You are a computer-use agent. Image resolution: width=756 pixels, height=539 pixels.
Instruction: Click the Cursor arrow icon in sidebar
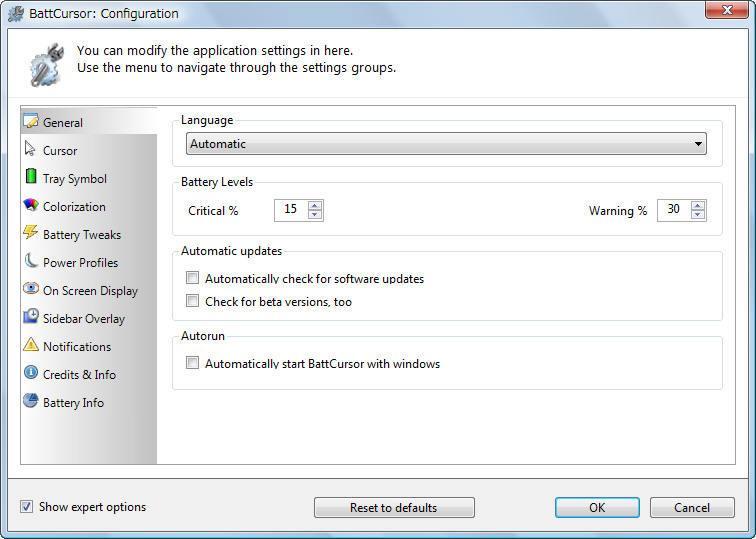[x=30, y=149]
